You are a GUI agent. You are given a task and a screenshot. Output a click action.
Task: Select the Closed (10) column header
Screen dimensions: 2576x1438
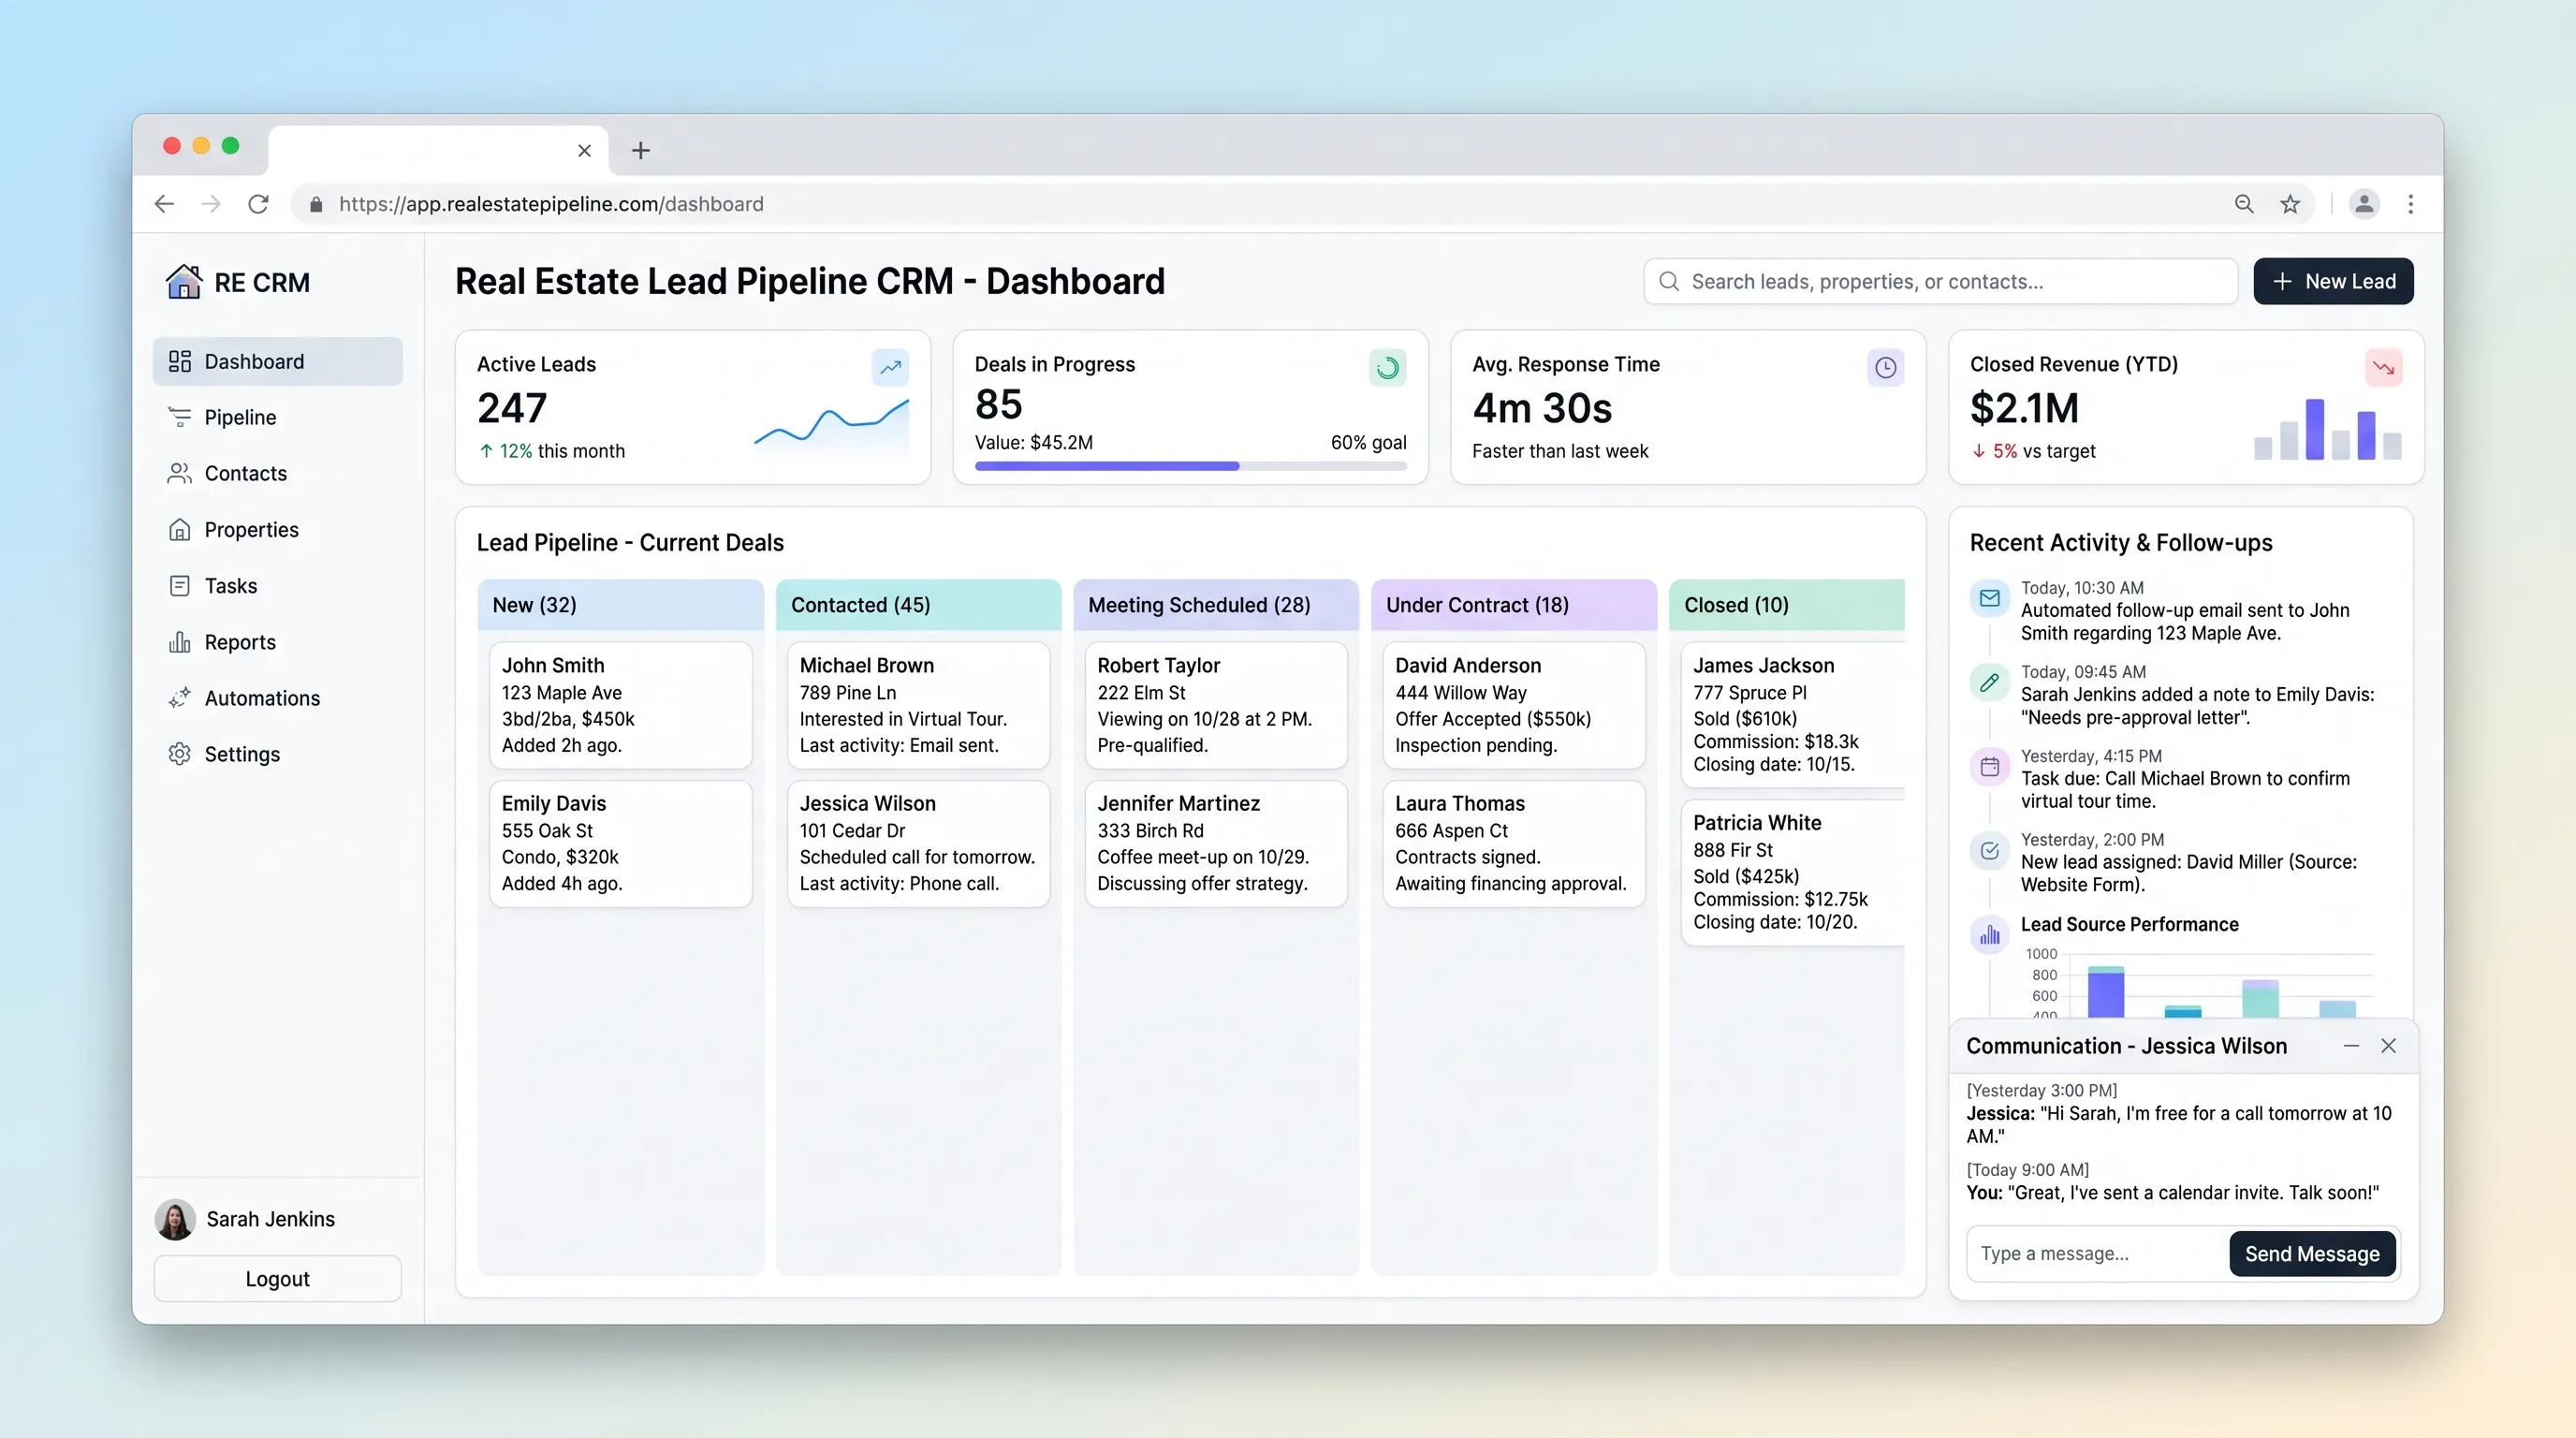click(1787, 605)
